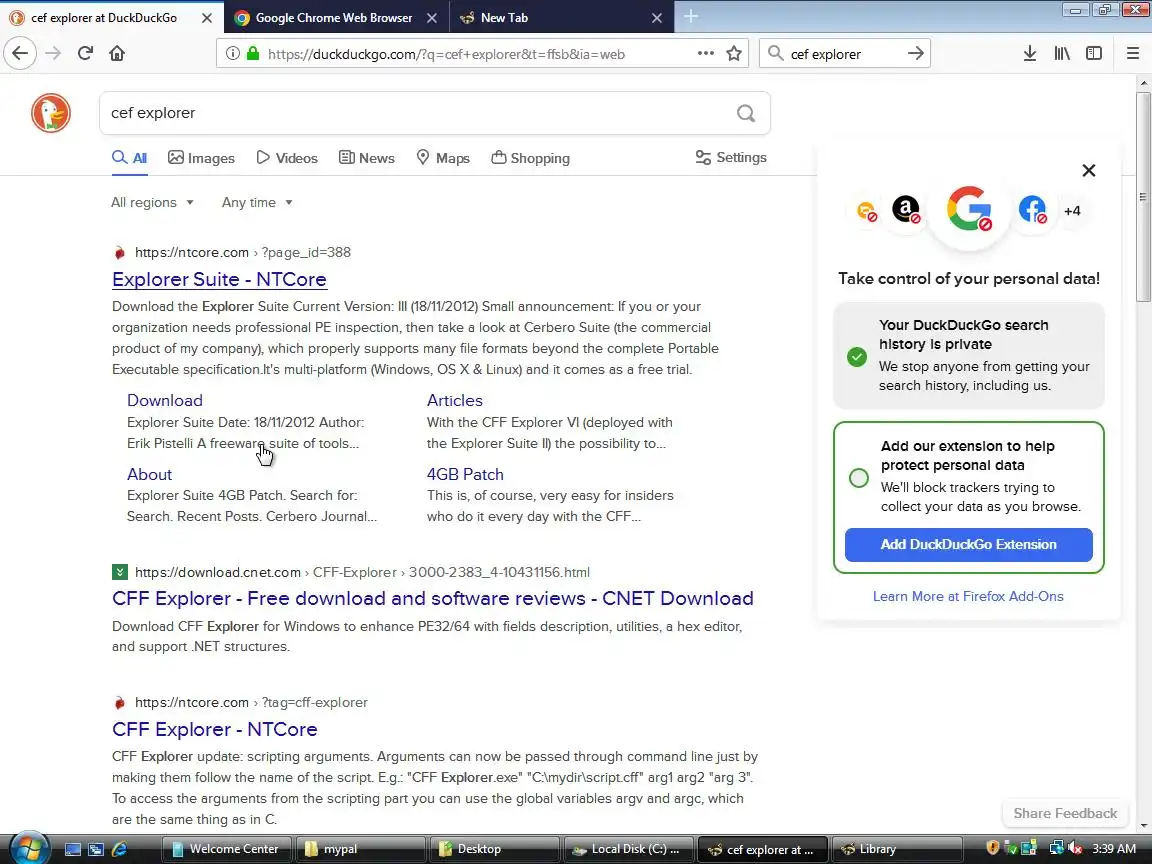Open the Local Disk (C:) taskbar window
This screenshot has height=864, width=1152.
[x=628, y=849]
